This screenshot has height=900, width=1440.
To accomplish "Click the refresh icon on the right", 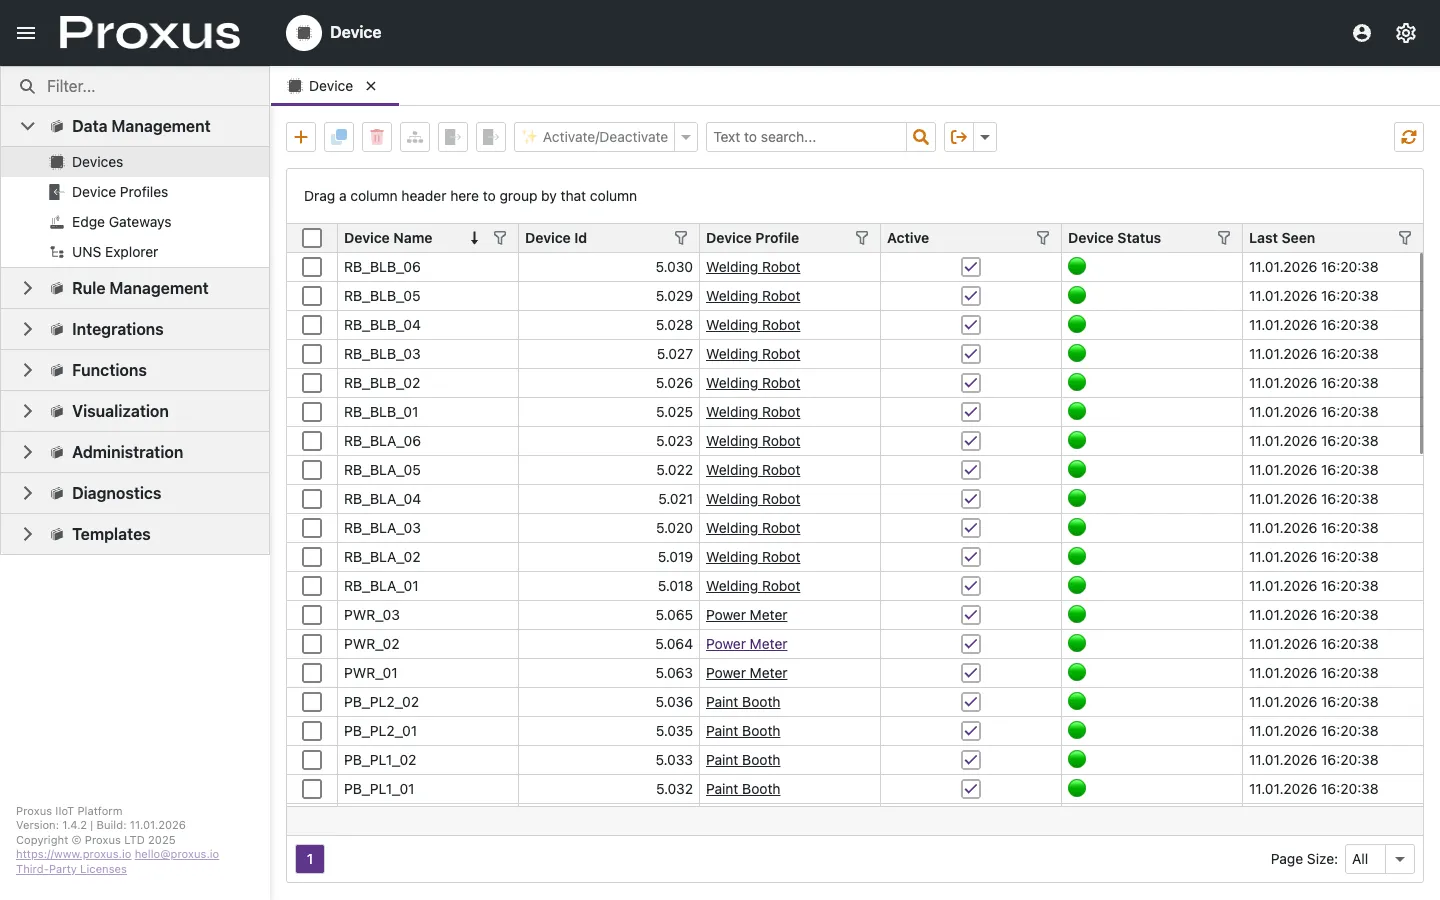I will (x=1408, y=137).
